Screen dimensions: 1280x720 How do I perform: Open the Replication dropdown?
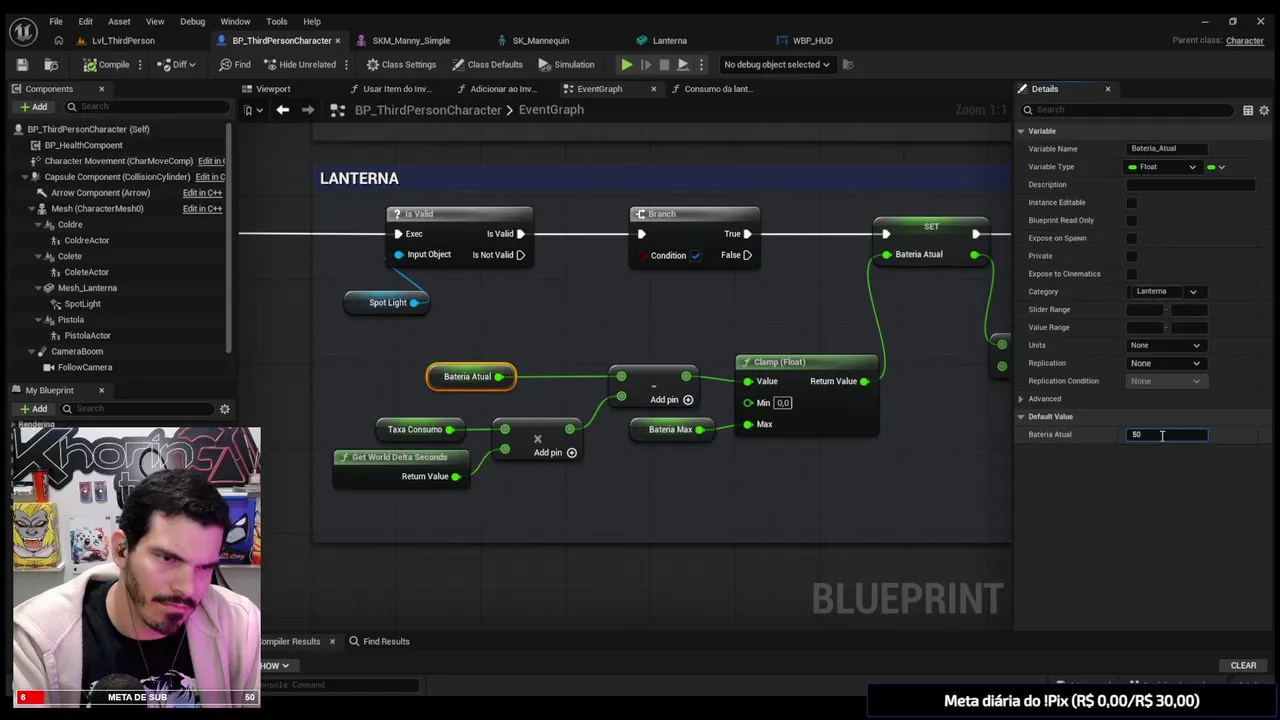click(x=1165, y=363)
